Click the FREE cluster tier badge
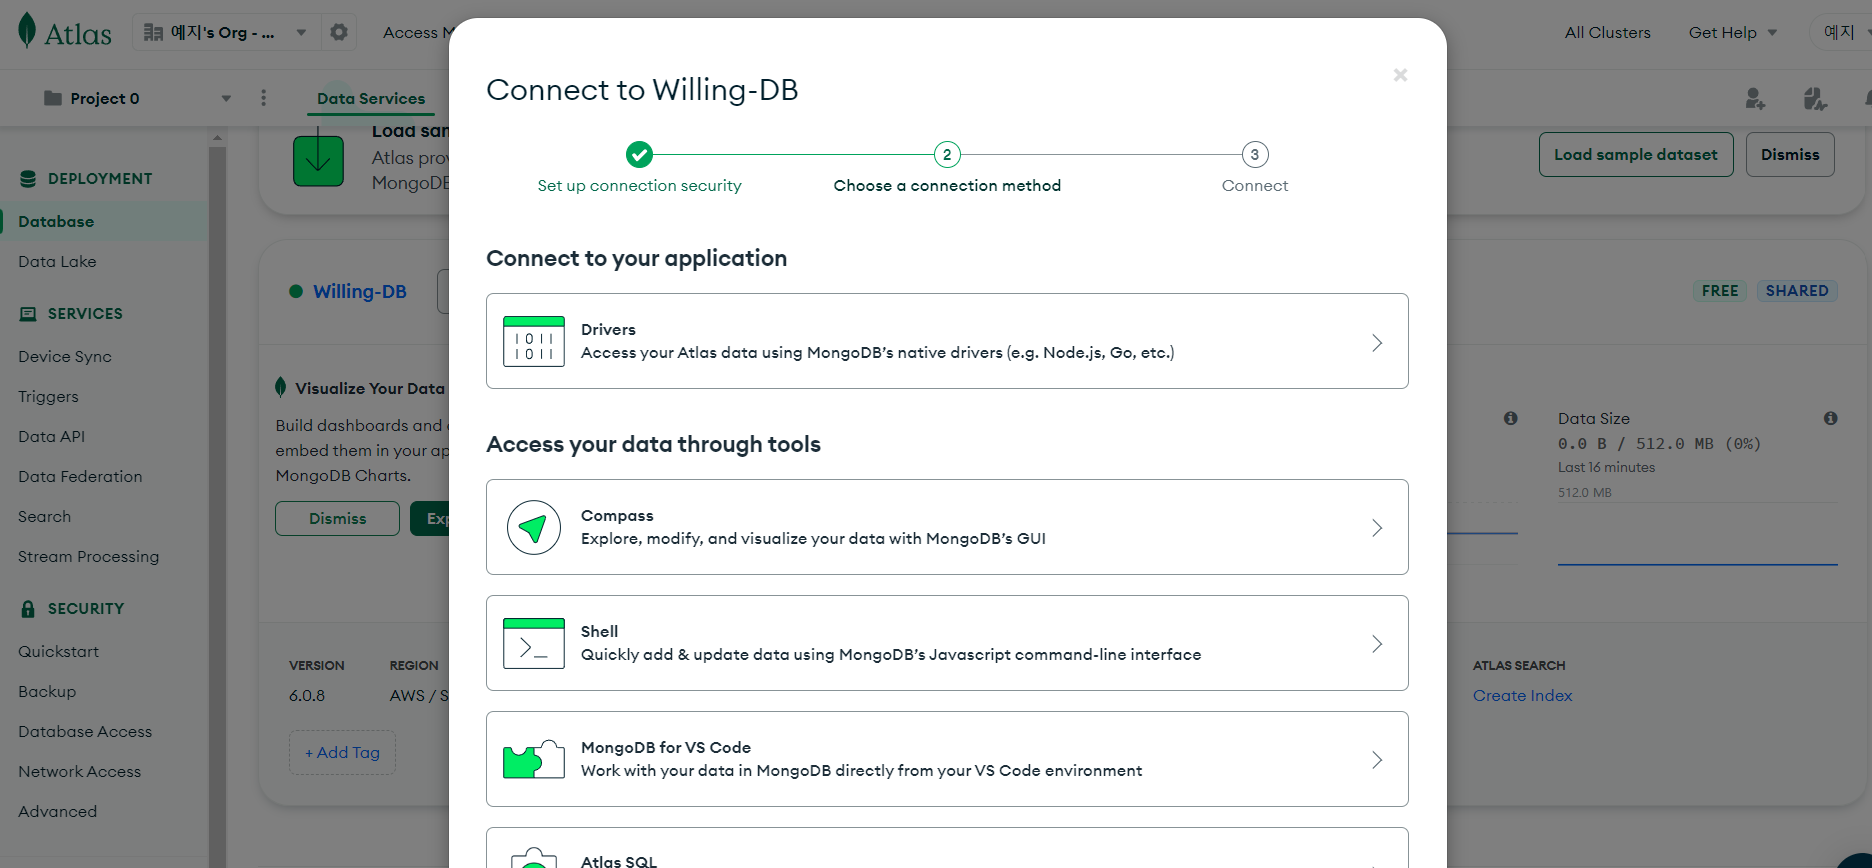The width and height of the screenshot is (1872, 868). (1720, 291)
